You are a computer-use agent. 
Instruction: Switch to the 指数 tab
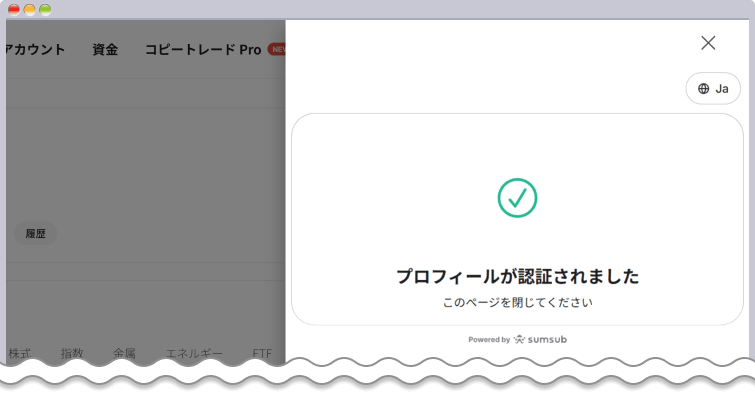pos(72,353)
